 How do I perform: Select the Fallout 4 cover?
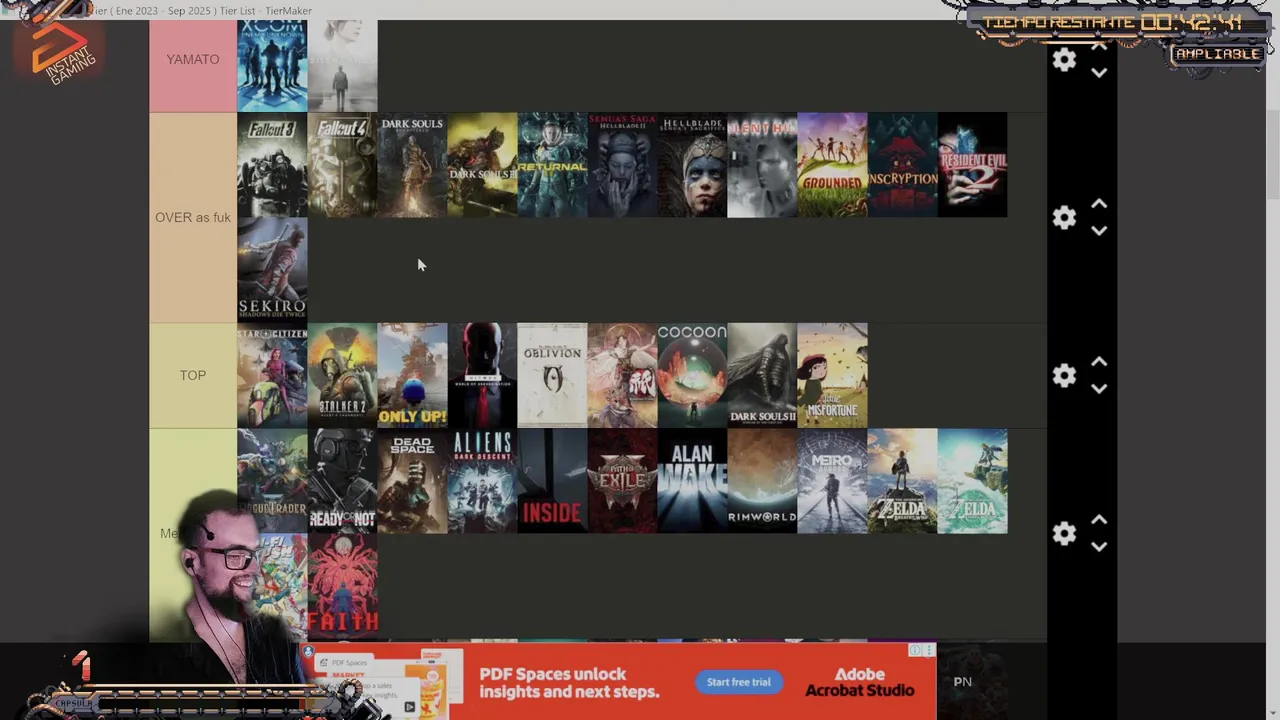point(342,165)
